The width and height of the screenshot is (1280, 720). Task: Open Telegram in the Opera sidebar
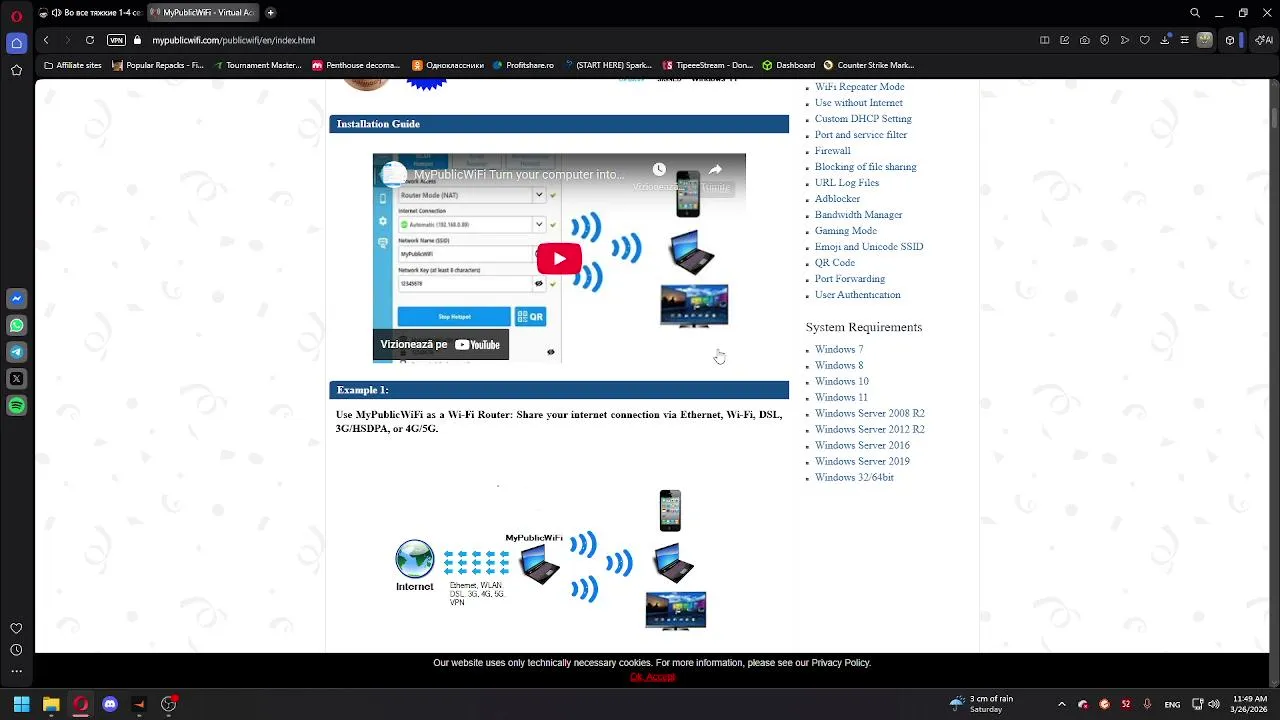16,352
